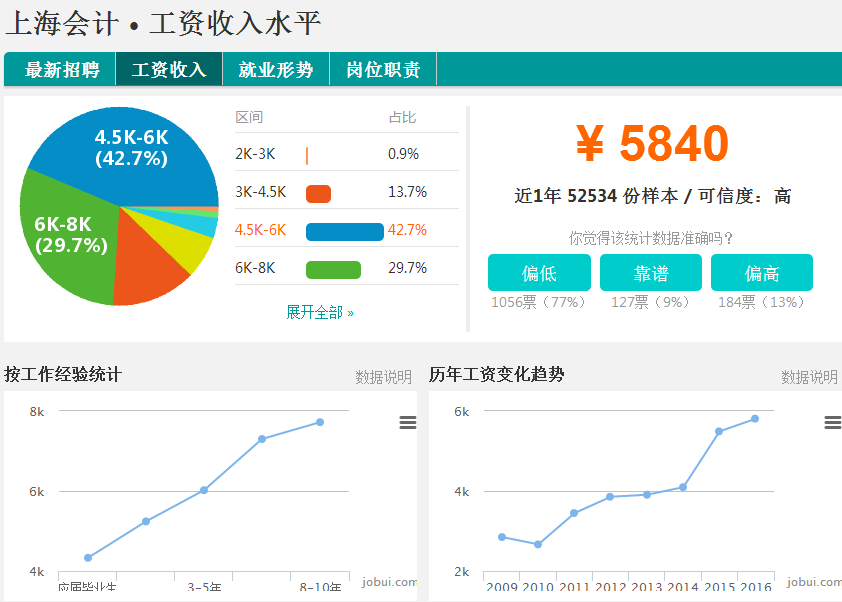Viewport: 842px width, 602px height.
Task: Click jobui.com credit under experience chart
Action: [x=389, y=582]
